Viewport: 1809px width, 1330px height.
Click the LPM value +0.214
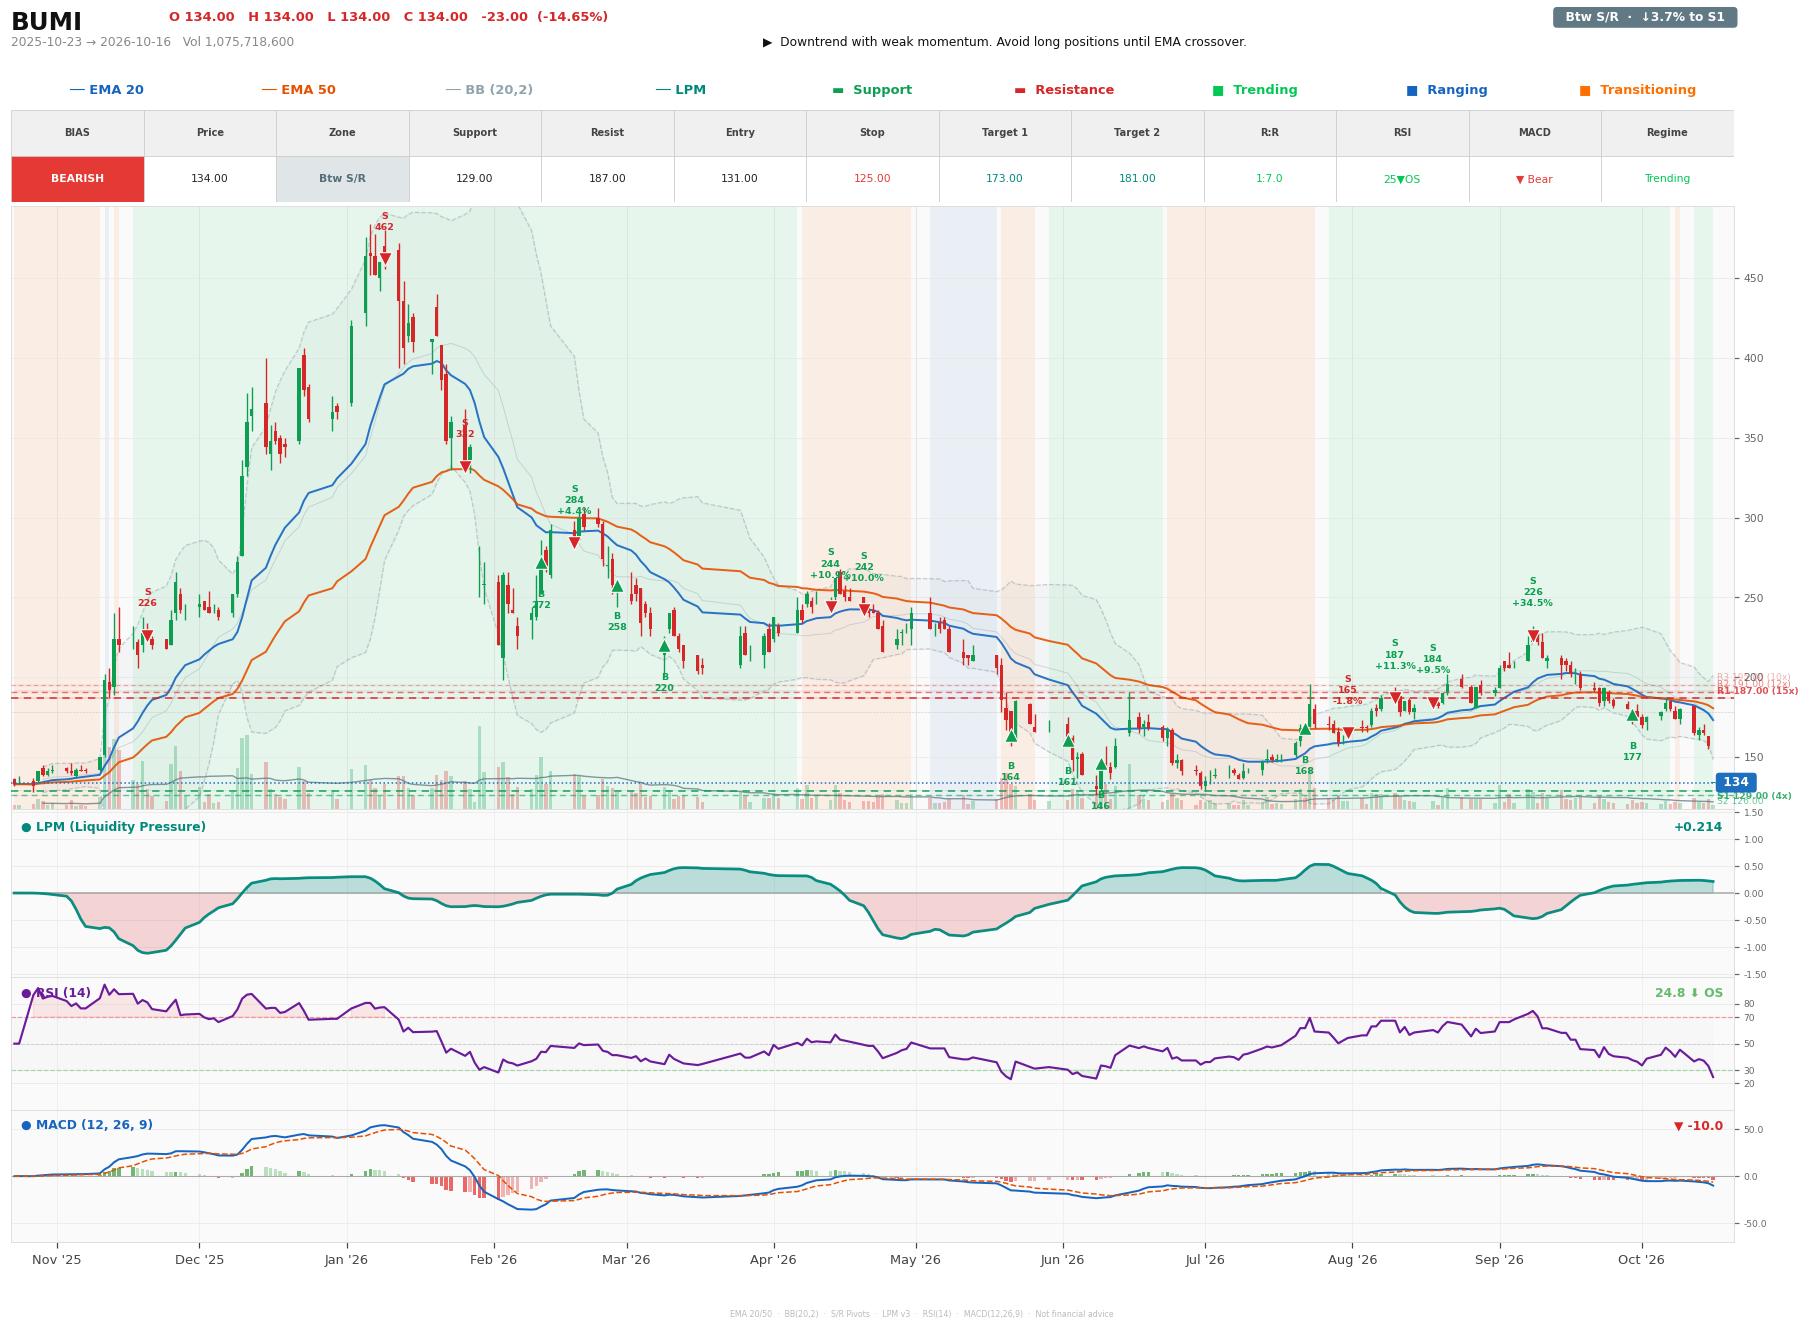pos(1698,827)
